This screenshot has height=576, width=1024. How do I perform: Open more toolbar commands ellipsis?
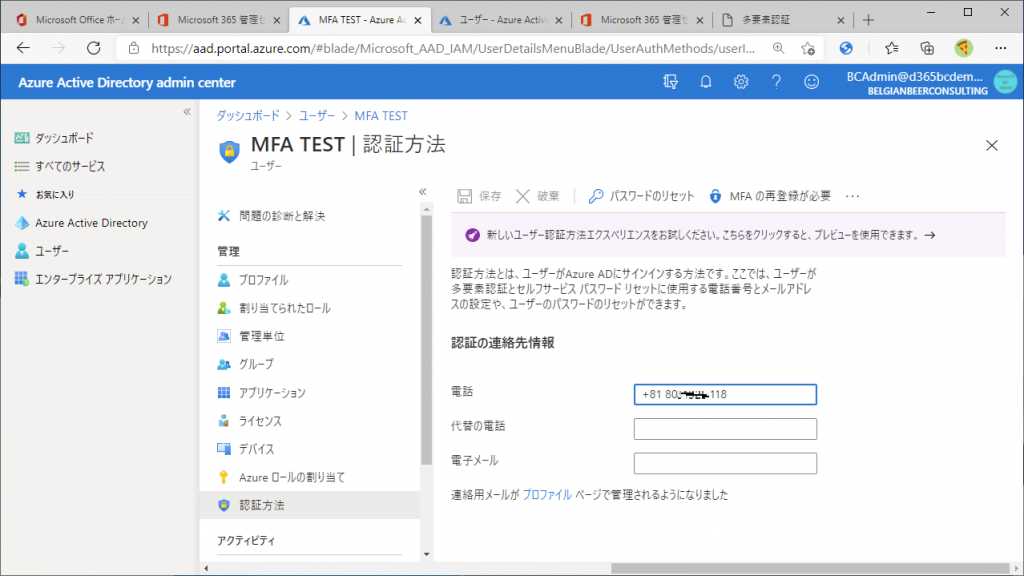tap(852, 196)
